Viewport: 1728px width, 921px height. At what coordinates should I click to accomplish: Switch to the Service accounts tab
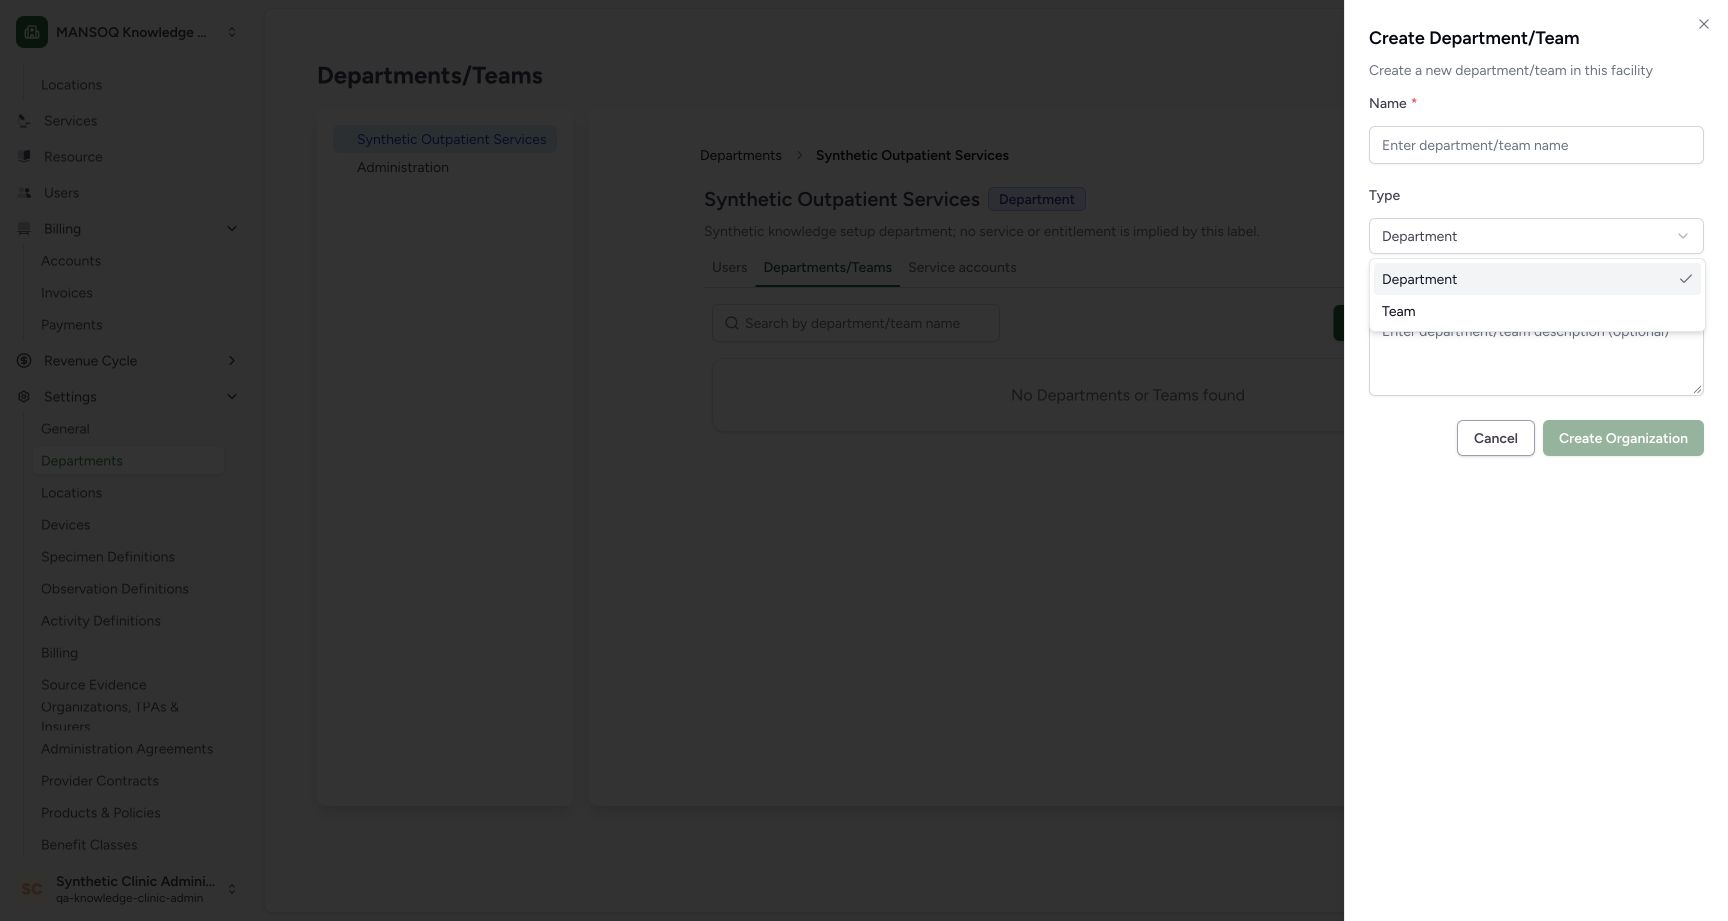[962, 268]
